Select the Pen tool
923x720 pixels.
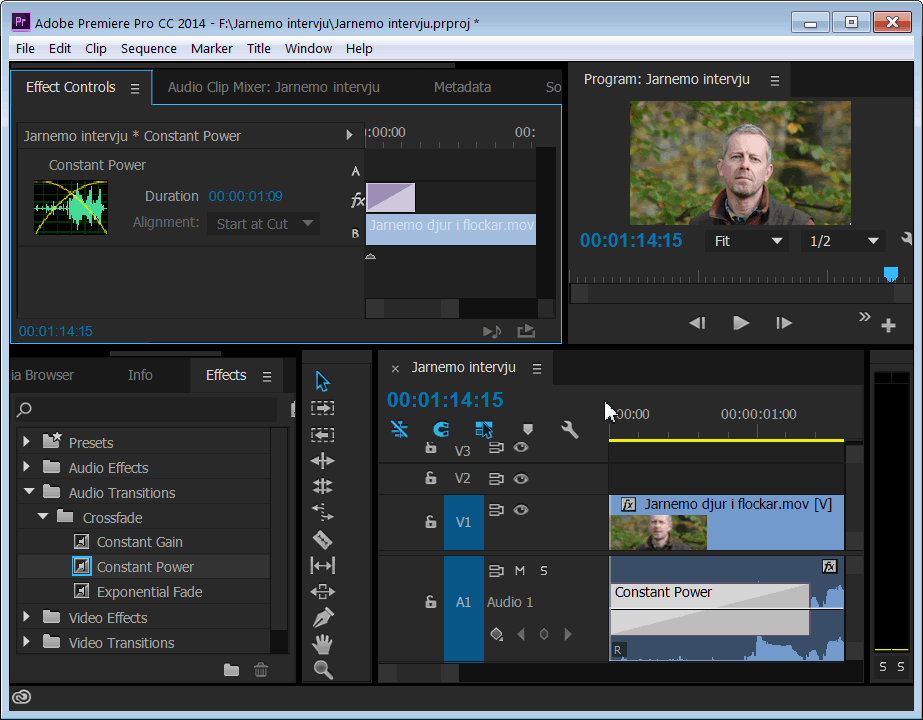pyautogui.click(x=323, y=617)
